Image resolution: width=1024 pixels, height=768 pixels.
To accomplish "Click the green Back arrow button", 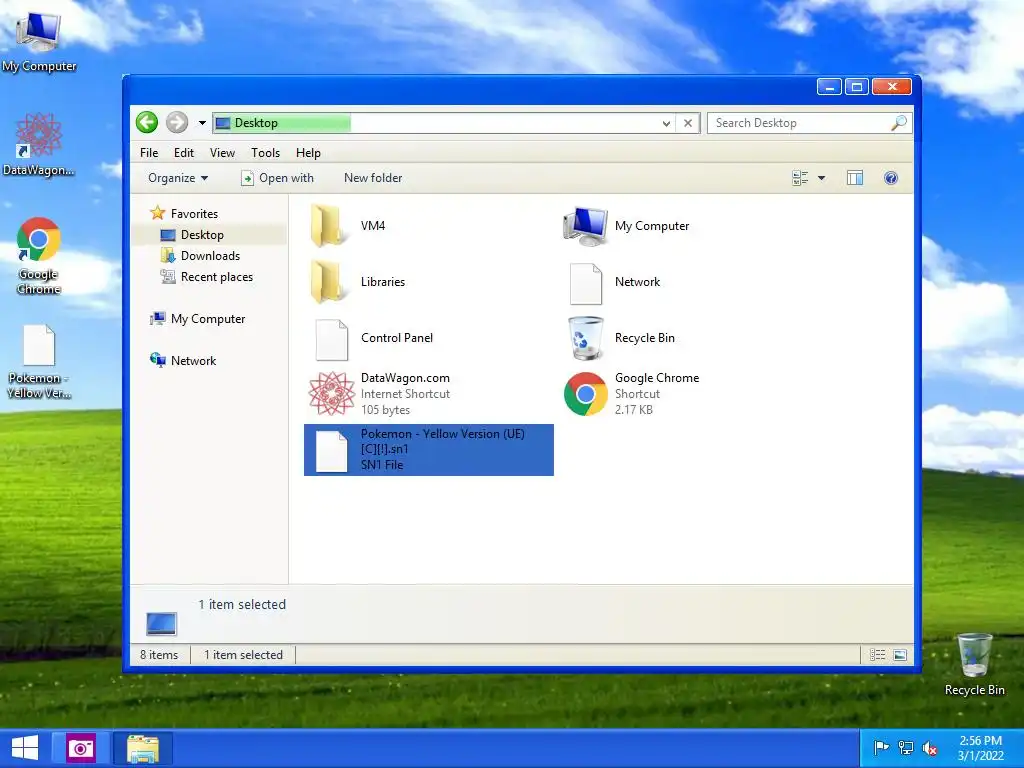I will 147,122.
